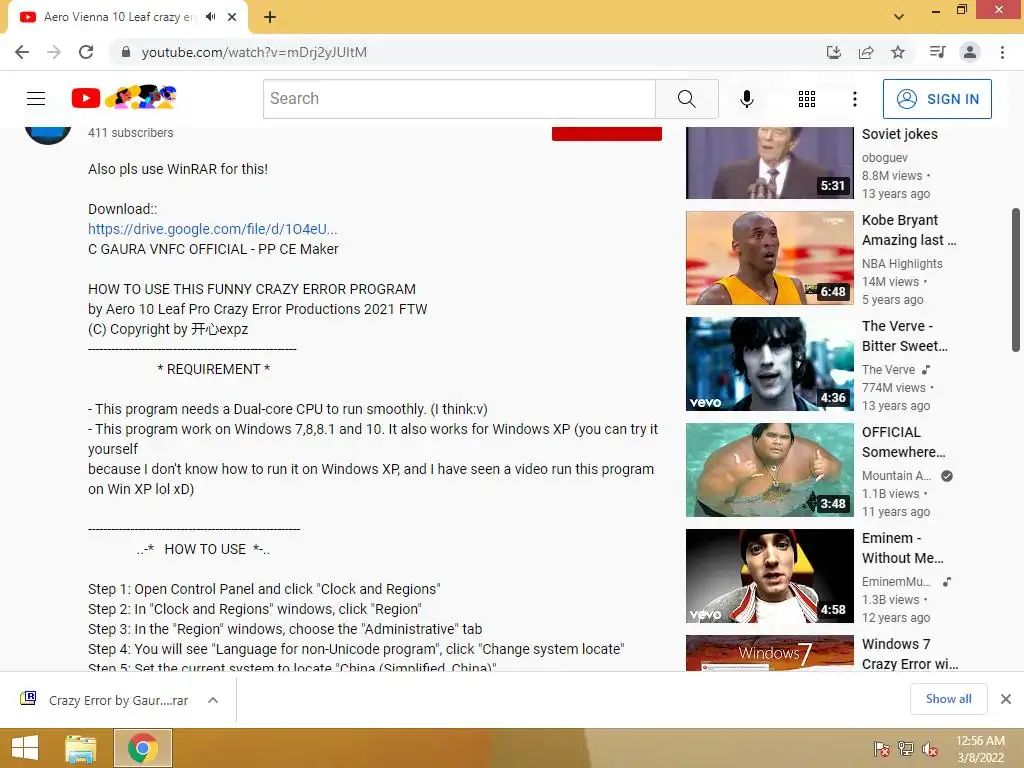Click the red subscribe button

[607, 133]
